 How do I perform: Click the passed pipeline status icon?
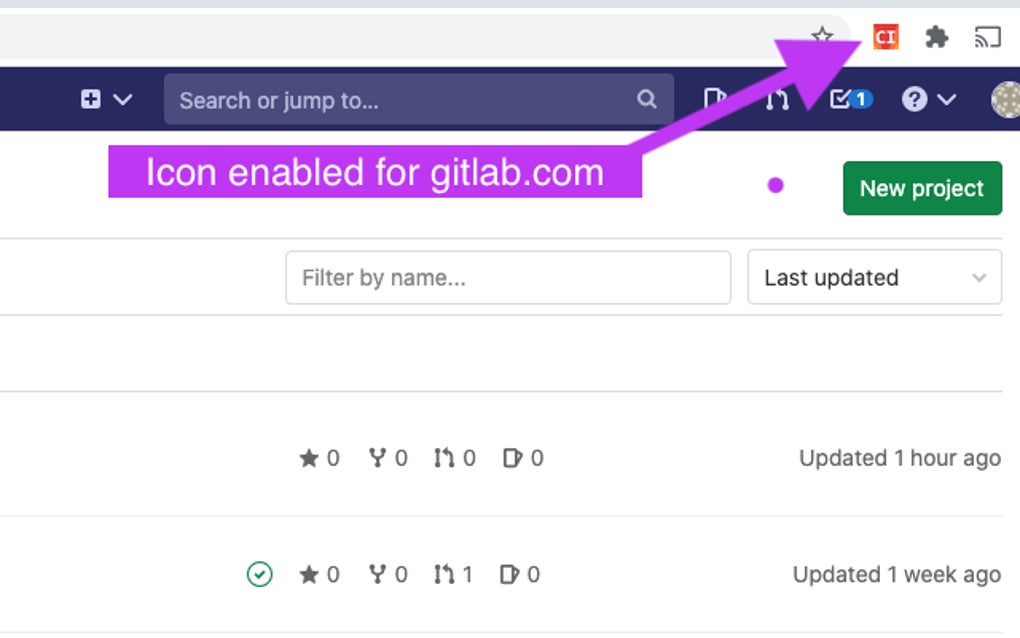click(x=259, y=574)
